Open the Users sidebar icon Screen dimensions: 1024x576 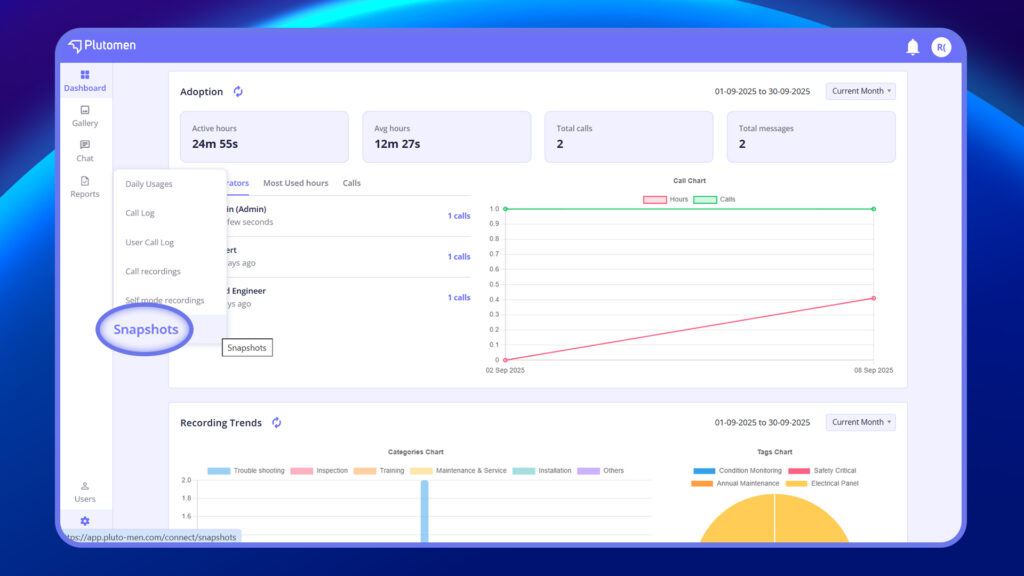pos(85,492)
